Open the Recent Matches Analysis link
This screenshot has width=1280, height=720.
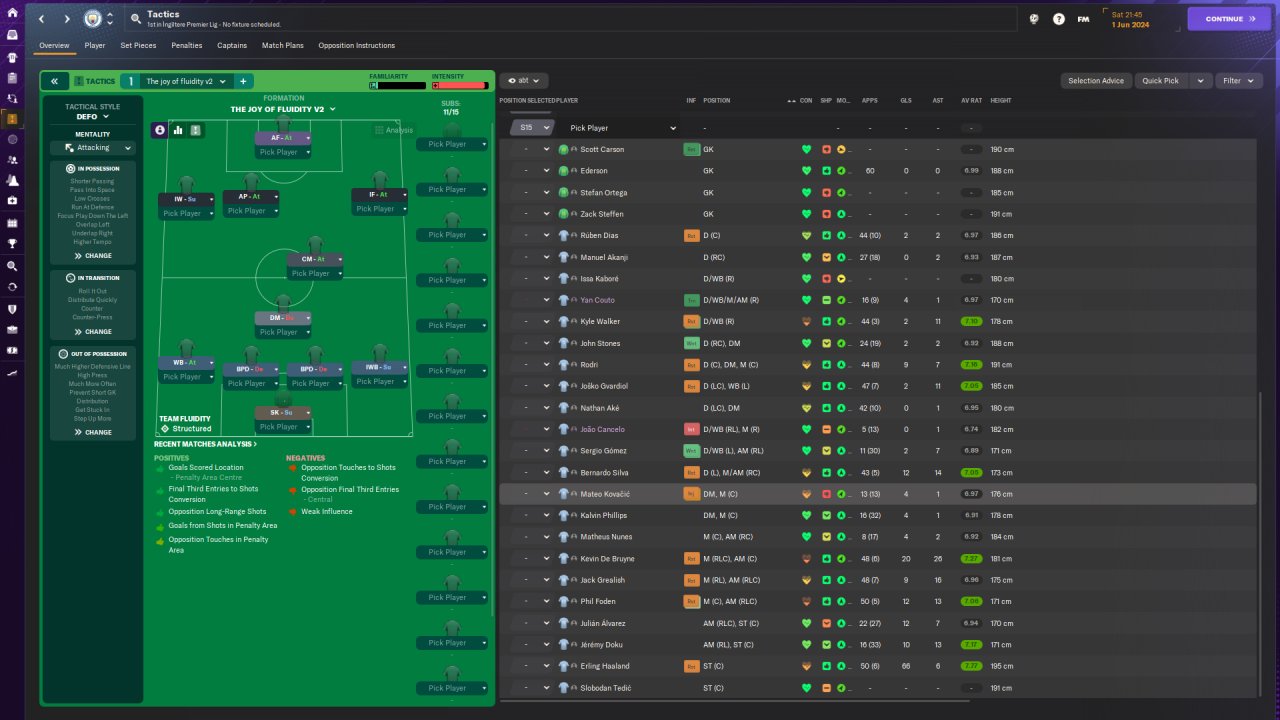point(205,444)
